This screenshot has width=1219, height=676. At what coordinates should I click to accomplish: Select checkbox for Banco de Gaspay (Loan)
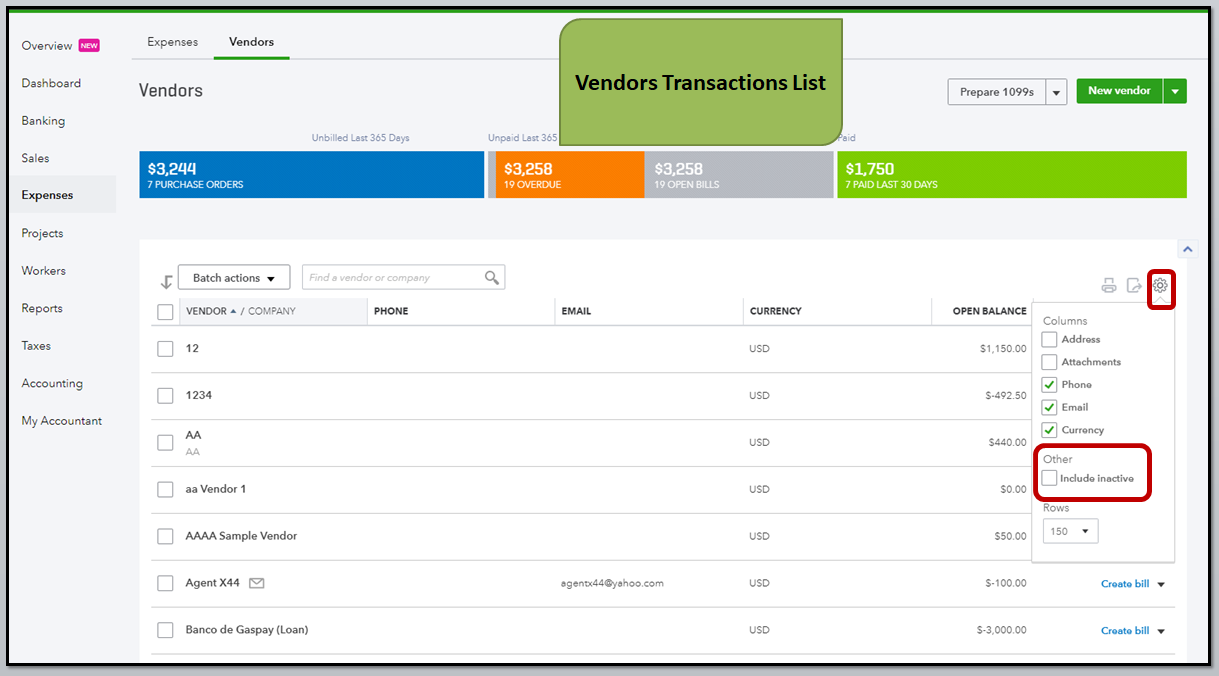pos(165,631)
